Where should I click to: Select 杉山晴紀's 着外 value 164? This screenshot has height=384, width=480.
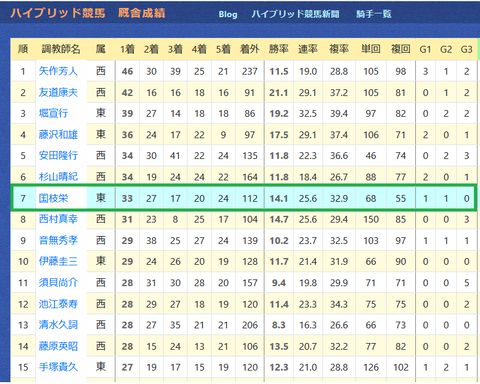pyautogui.click(x=250, y=177)
